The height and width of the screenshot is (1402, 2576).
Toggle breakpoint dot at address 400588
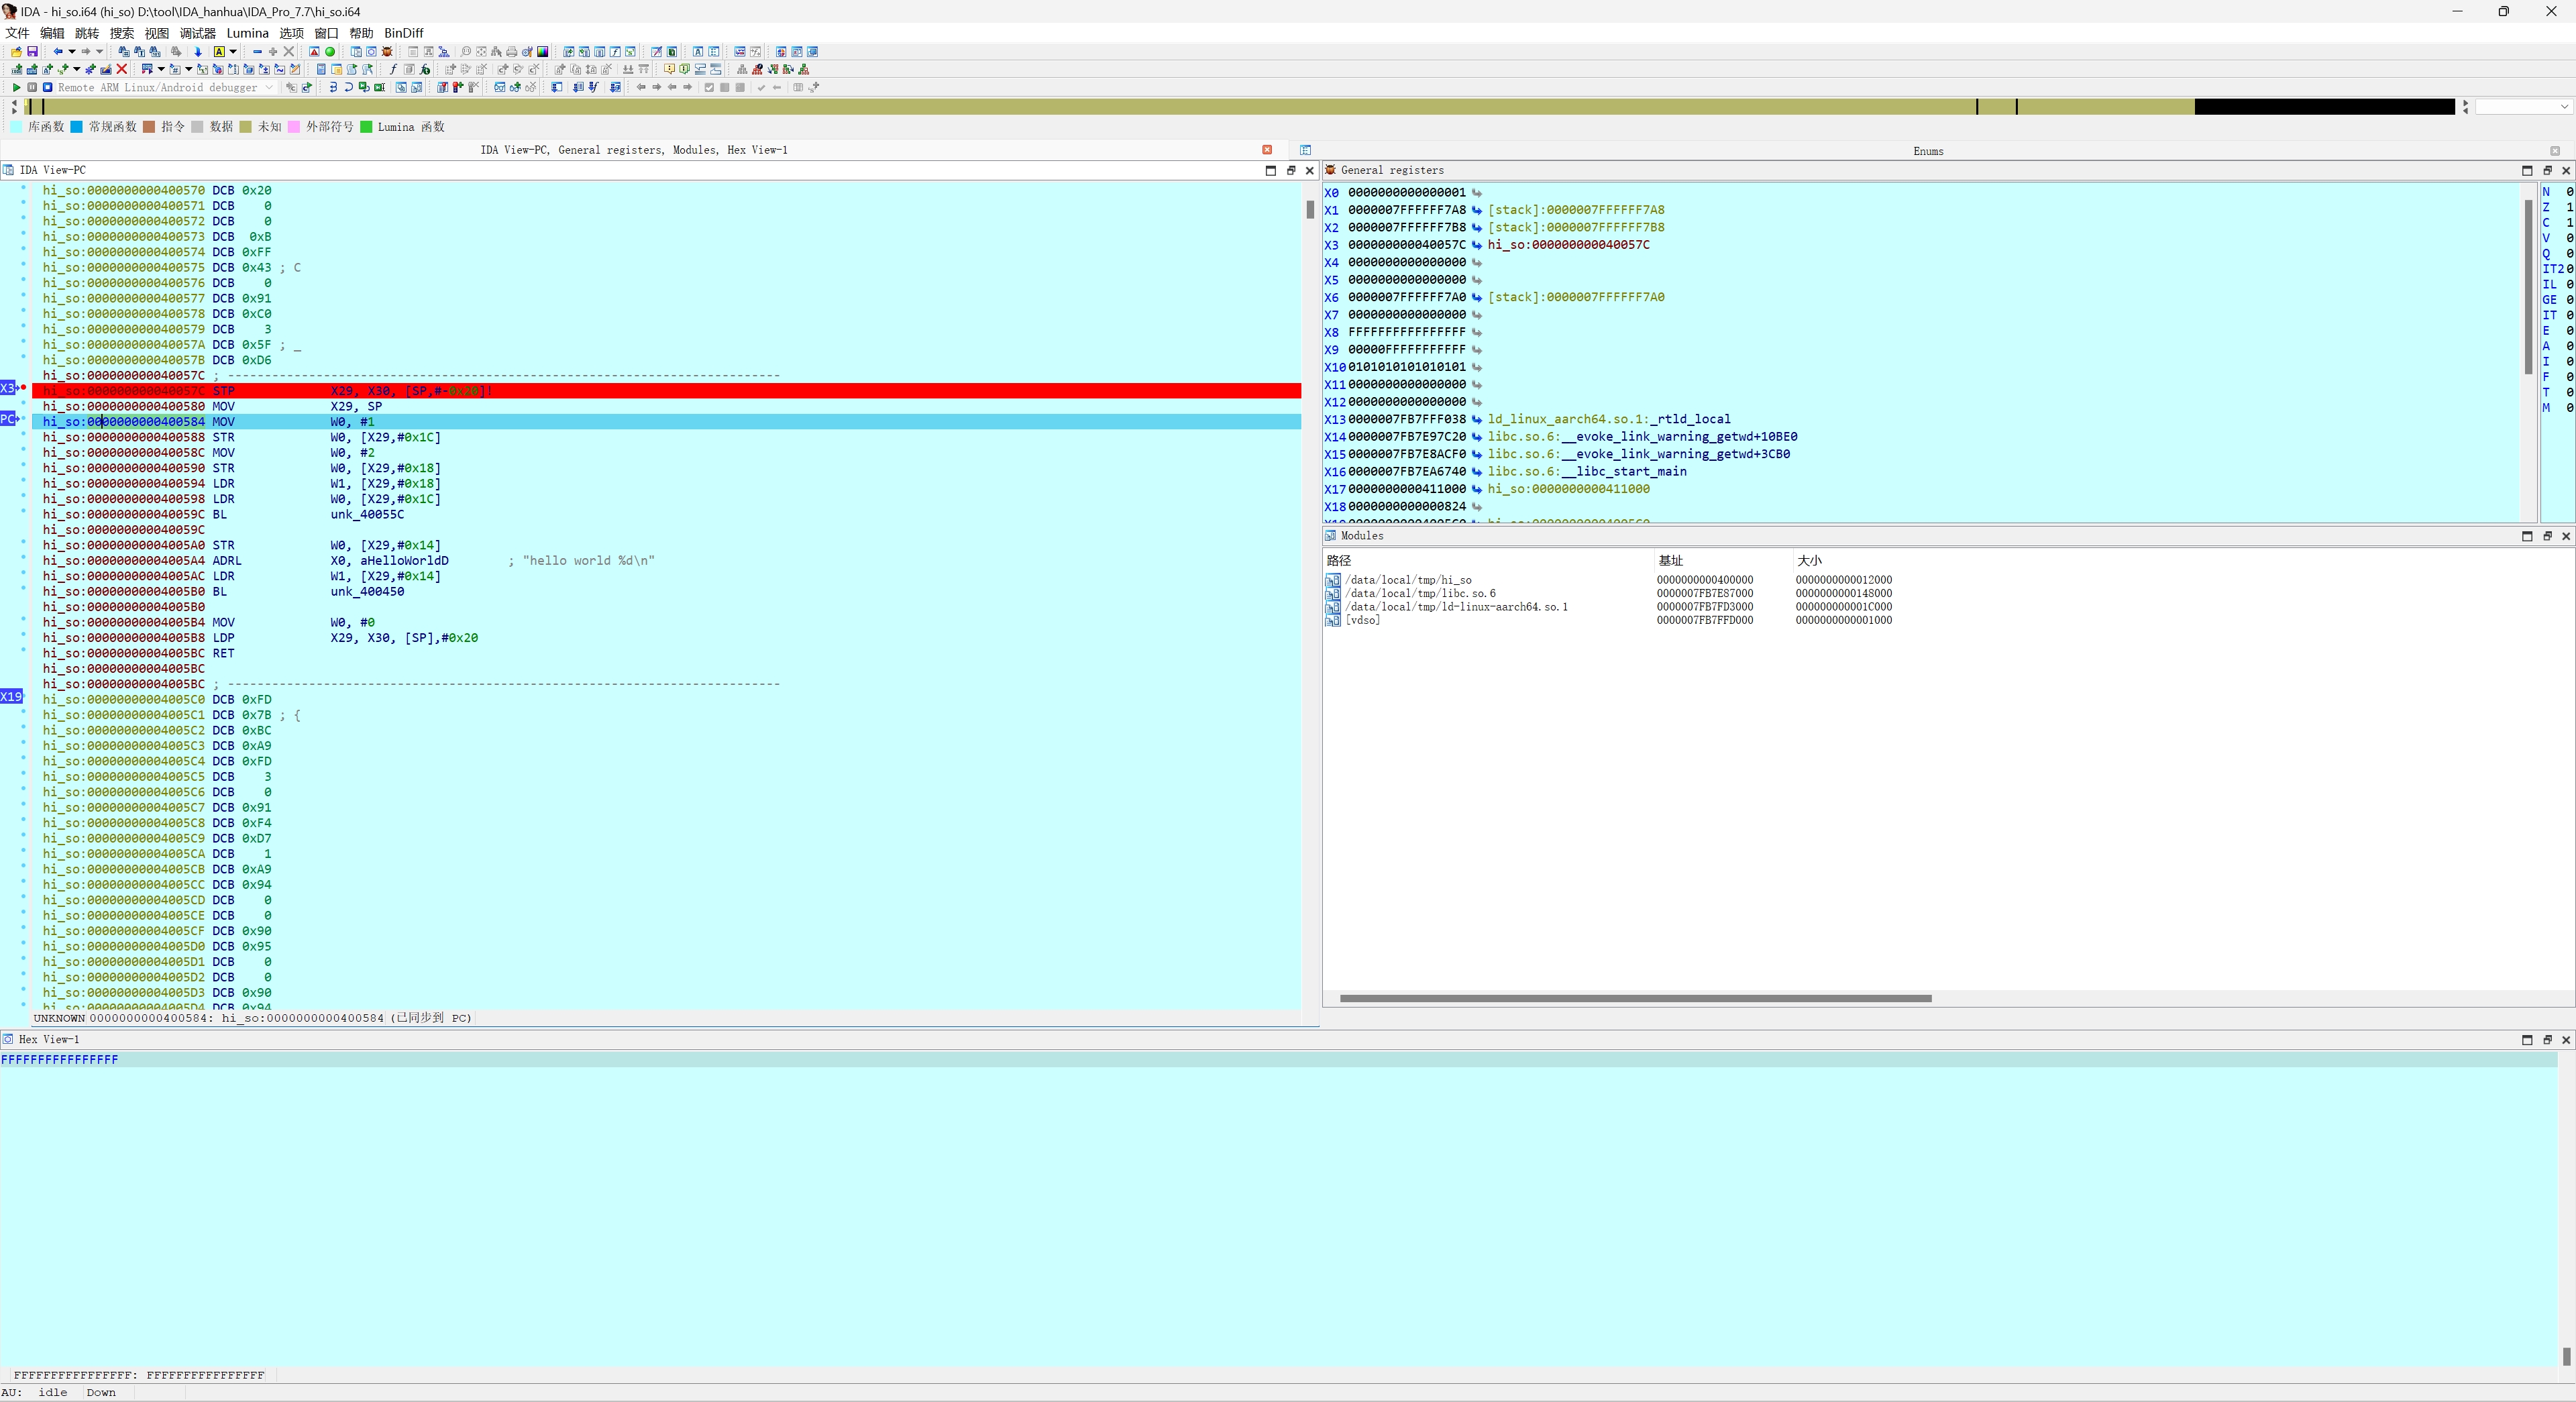coord(23,435)
